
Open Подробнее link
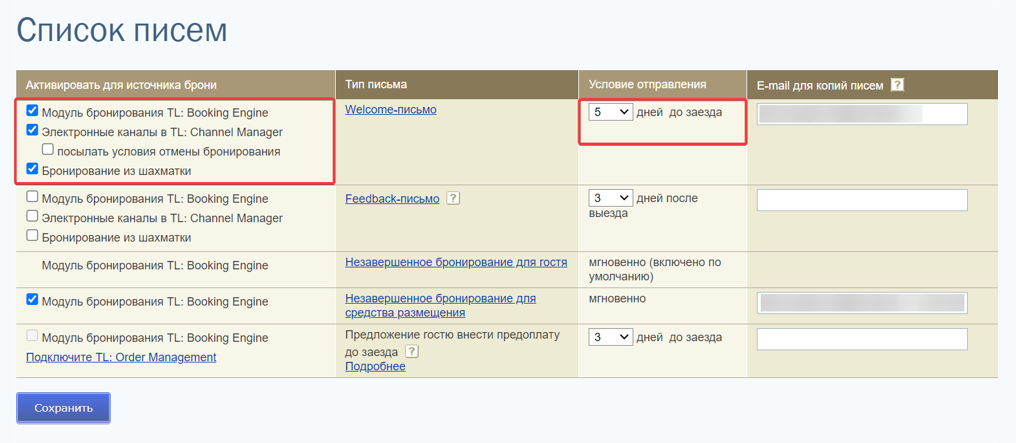tap(375, 367)
